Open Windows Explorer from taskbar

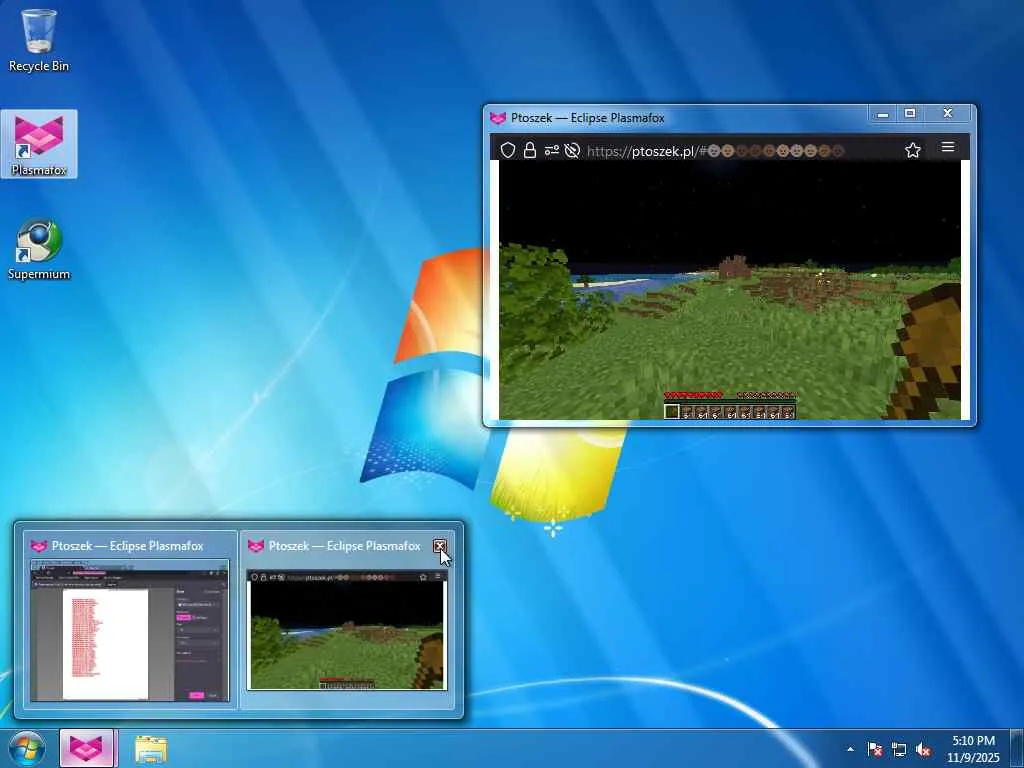coord(151,750)
